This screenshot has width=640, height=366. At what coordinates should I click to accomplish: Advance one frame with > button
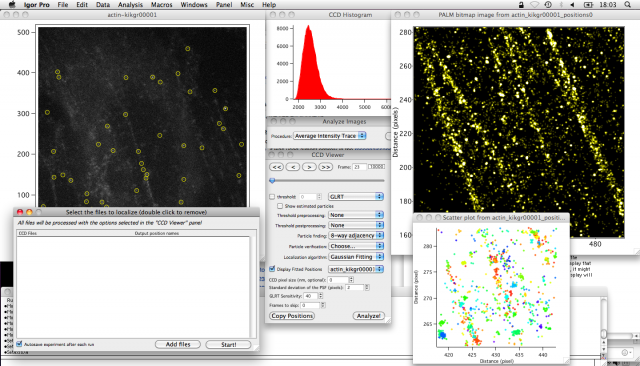click(309, 167)
